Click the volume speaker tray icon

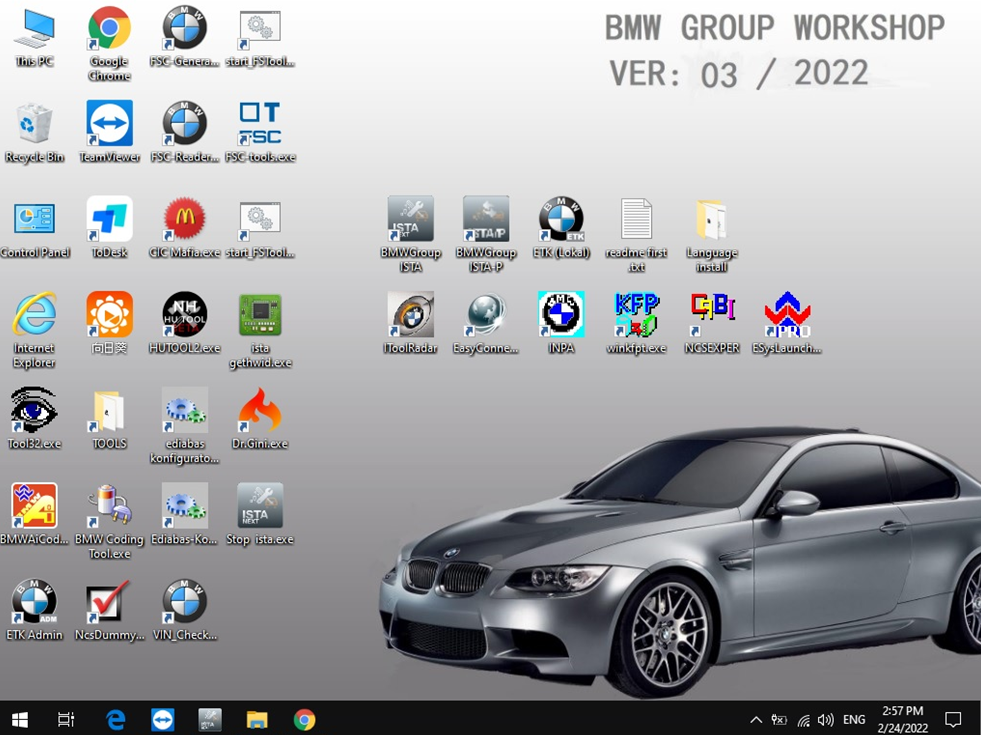point(826,720)
